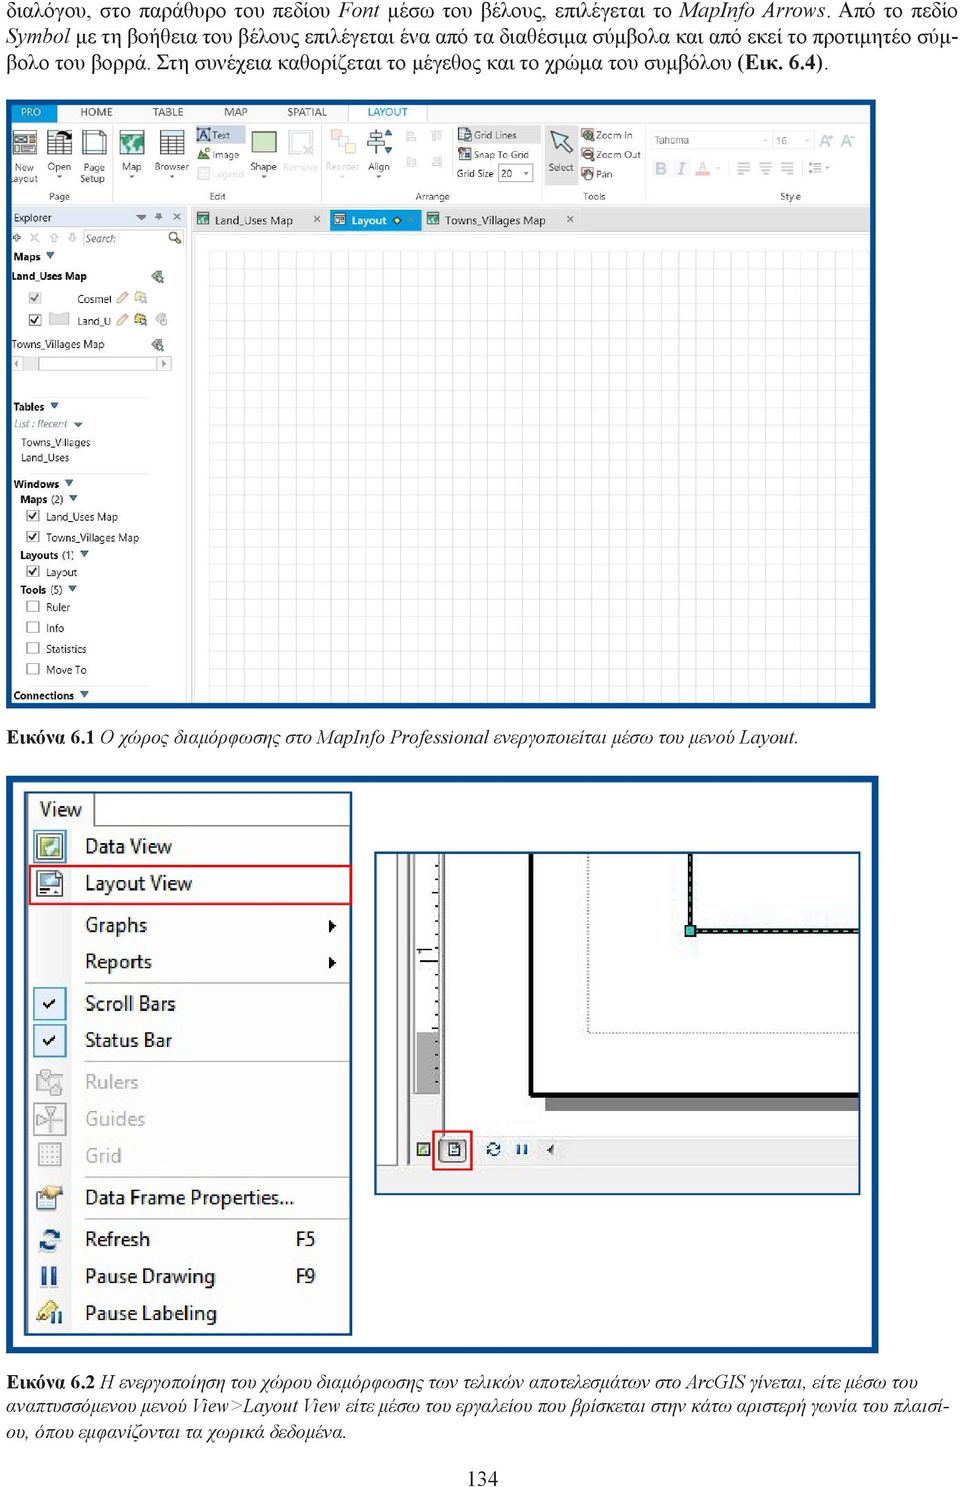The height and width of the screenshot is (1487, 960).
Task: Click the Explorer search field
Action: click(124, 238)
